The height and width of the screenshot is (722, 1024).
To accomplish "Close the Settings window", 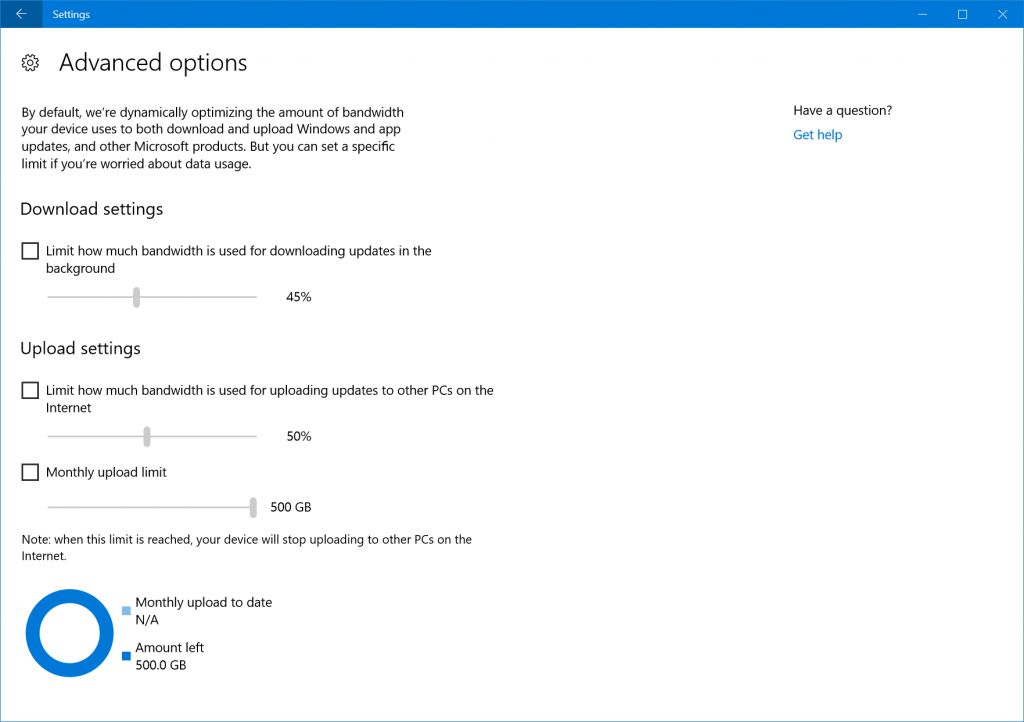I will (1002, 14).
